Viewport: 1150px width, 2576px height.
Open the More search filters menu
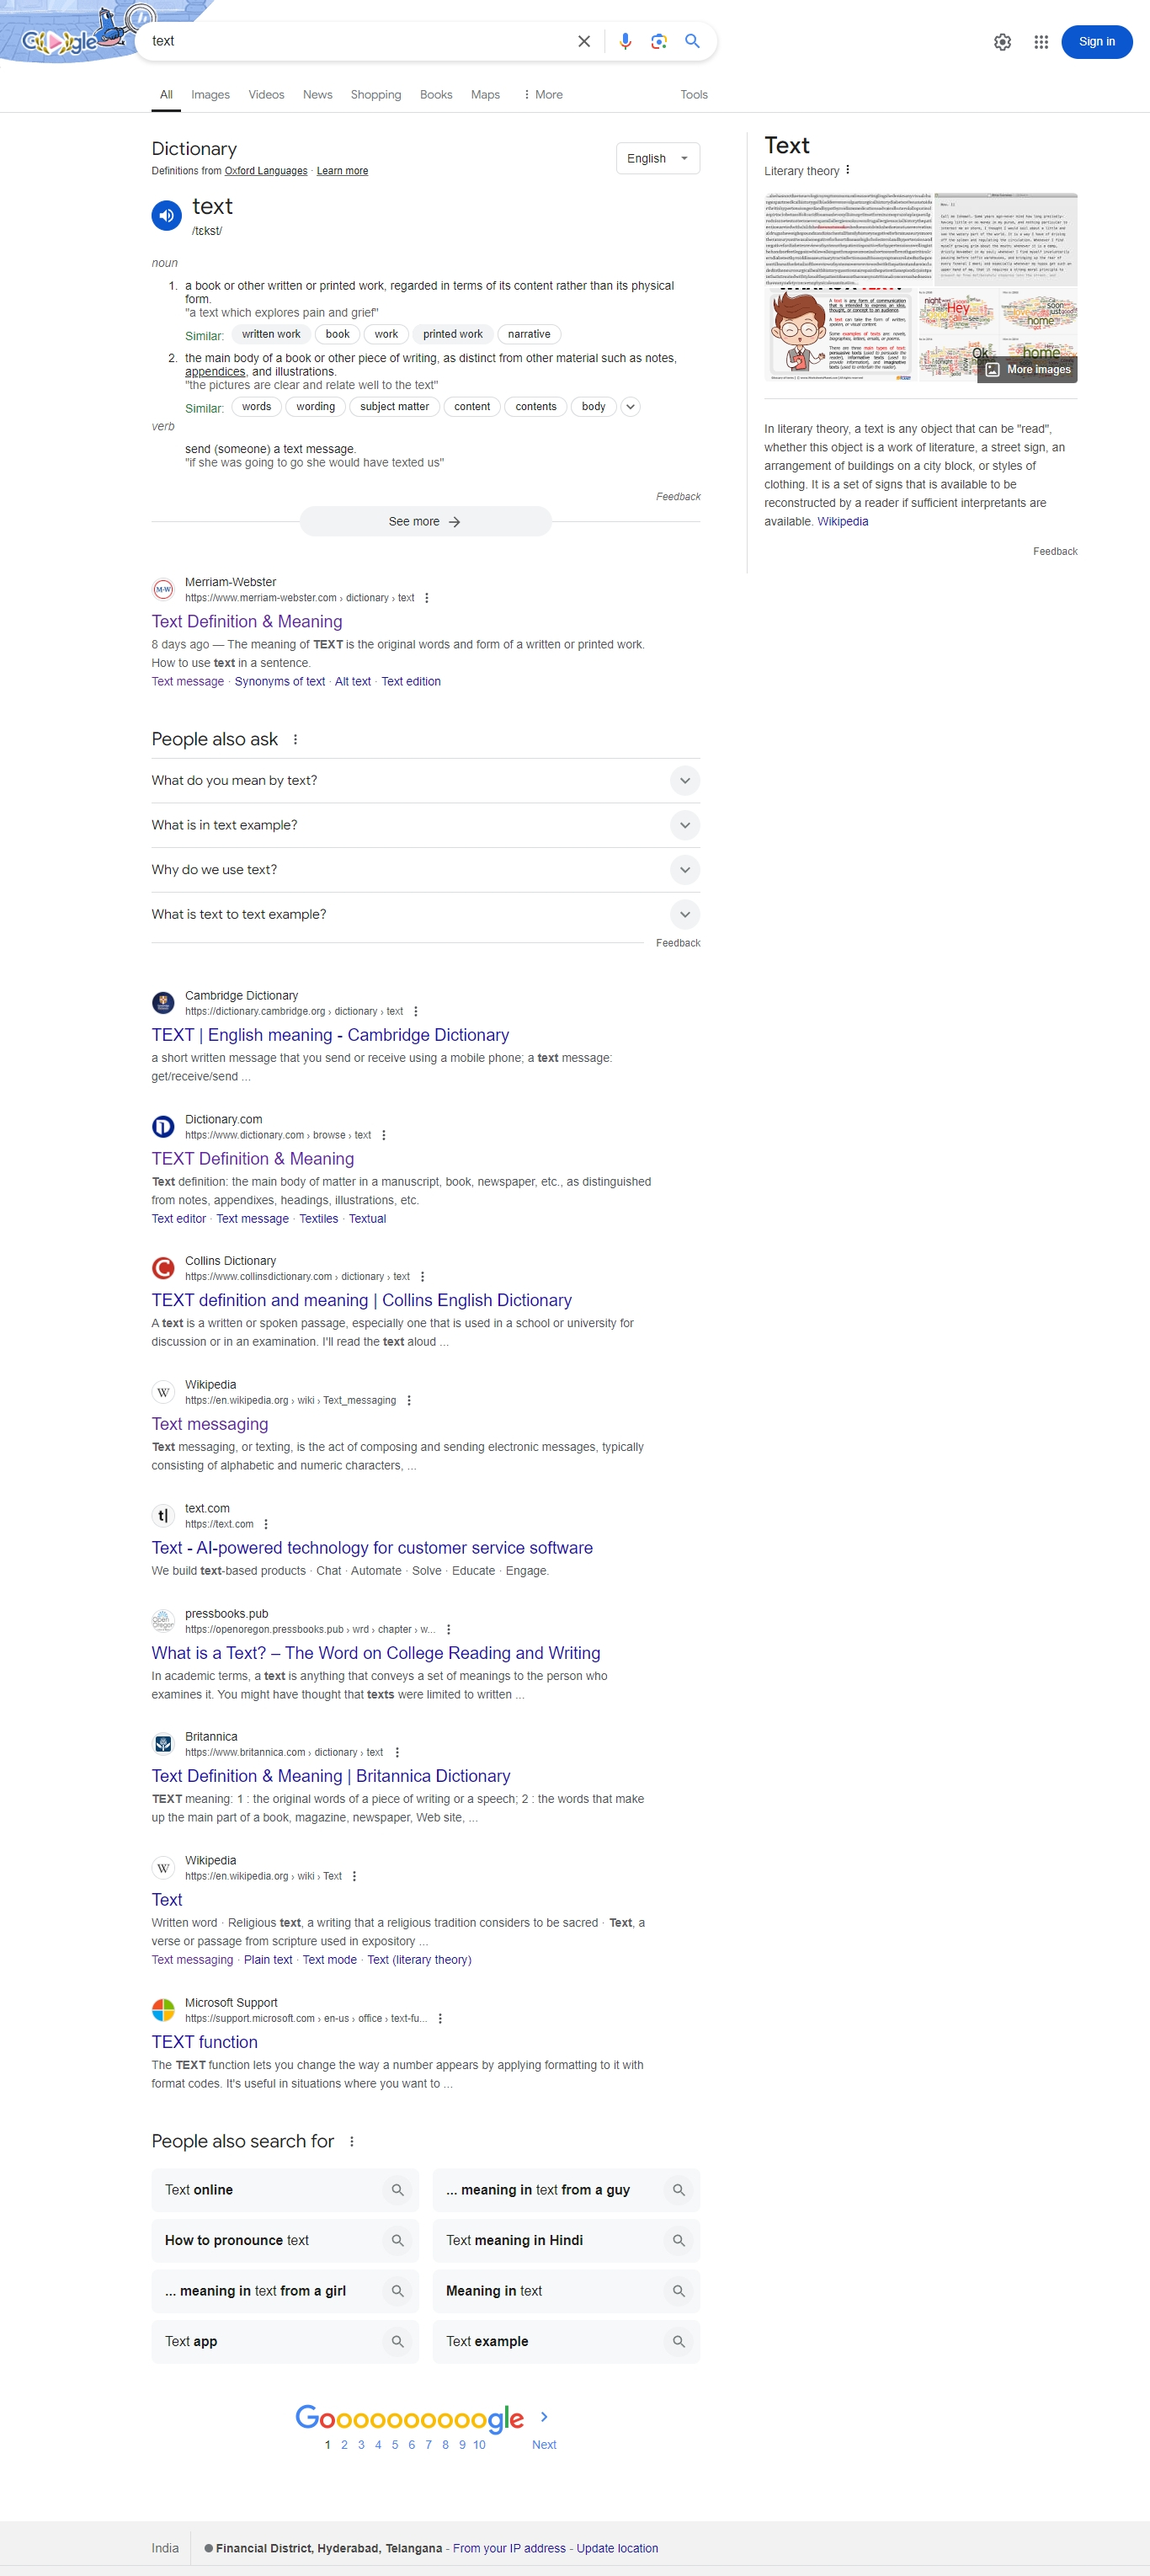point(543,95)
